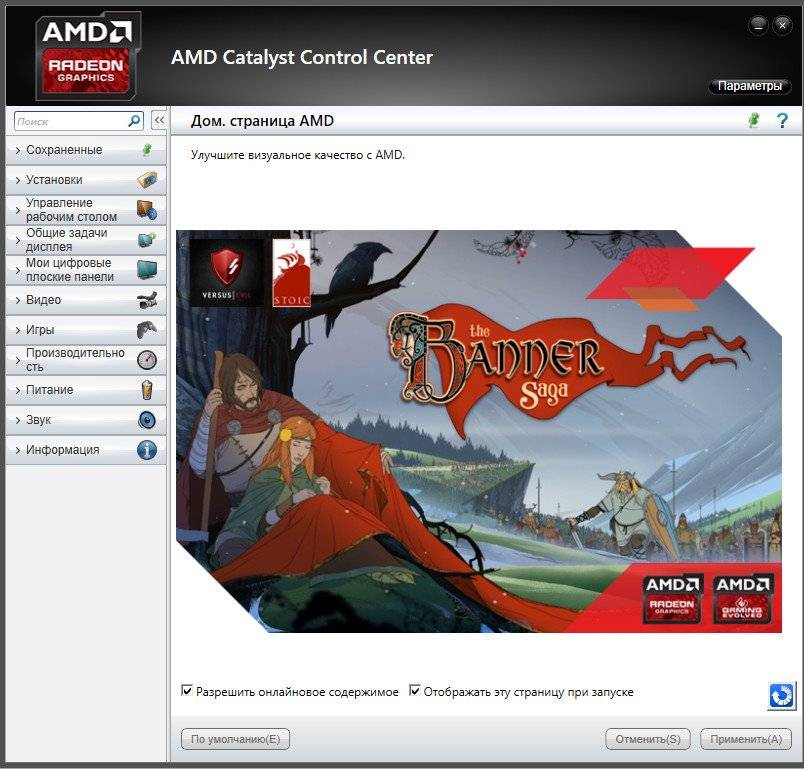
Task: Click the Общие задачи дисплея monitor icon
Action: (x=147, y=239)
